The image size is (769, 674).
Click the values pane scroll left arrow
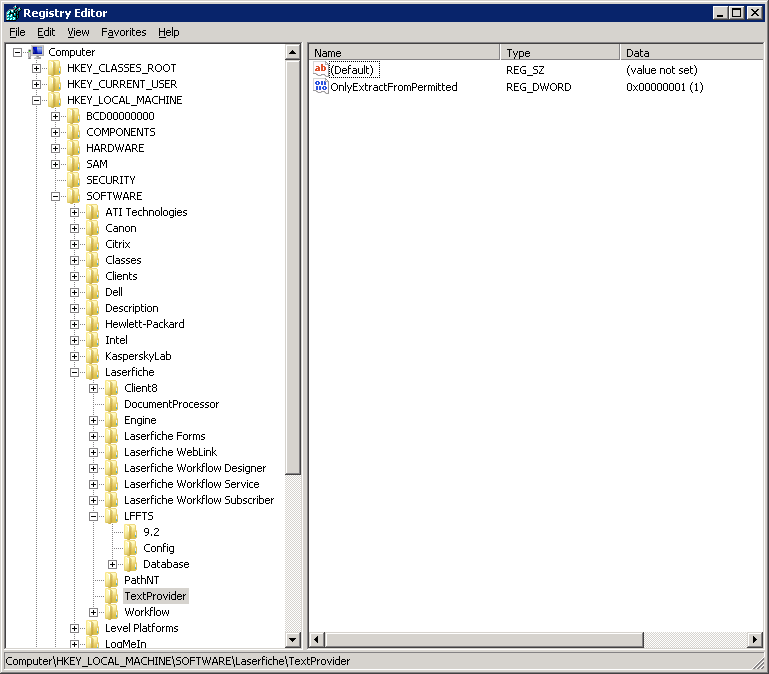(x=316, y=640)
